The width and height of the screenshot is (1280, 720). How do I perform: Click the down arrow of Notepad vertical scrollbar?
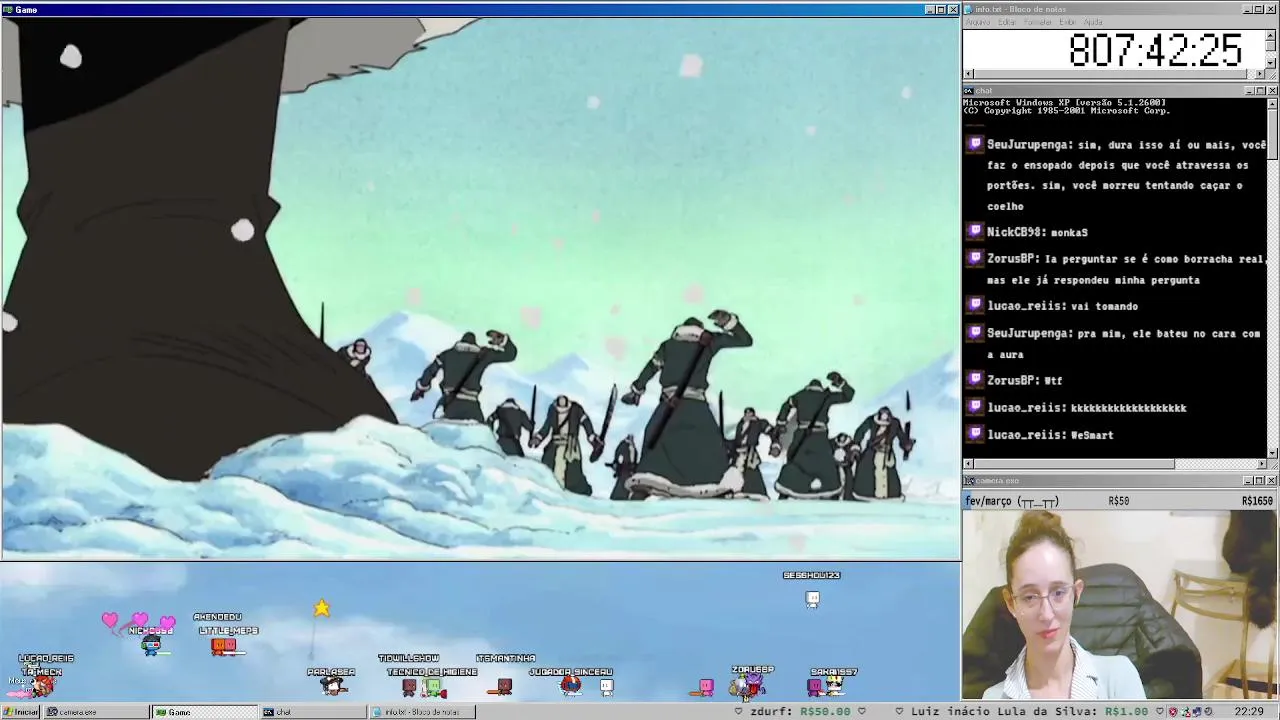tap(1271, 63)
